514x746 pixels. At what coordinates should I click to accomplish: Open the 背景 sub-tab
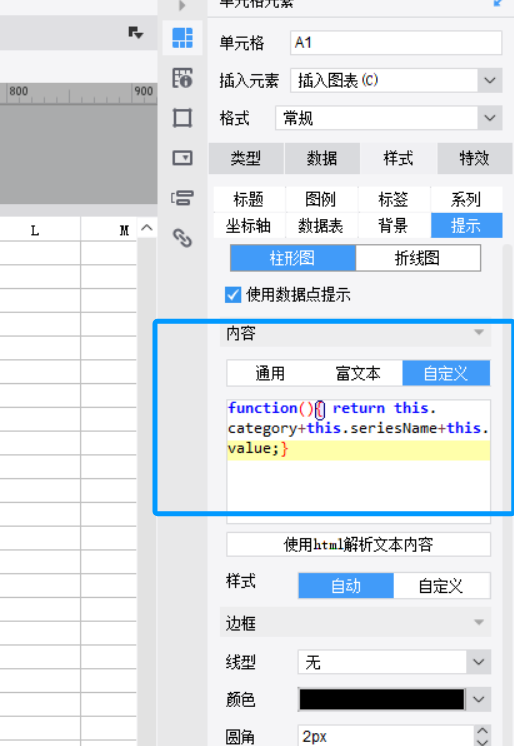[394, 226]
